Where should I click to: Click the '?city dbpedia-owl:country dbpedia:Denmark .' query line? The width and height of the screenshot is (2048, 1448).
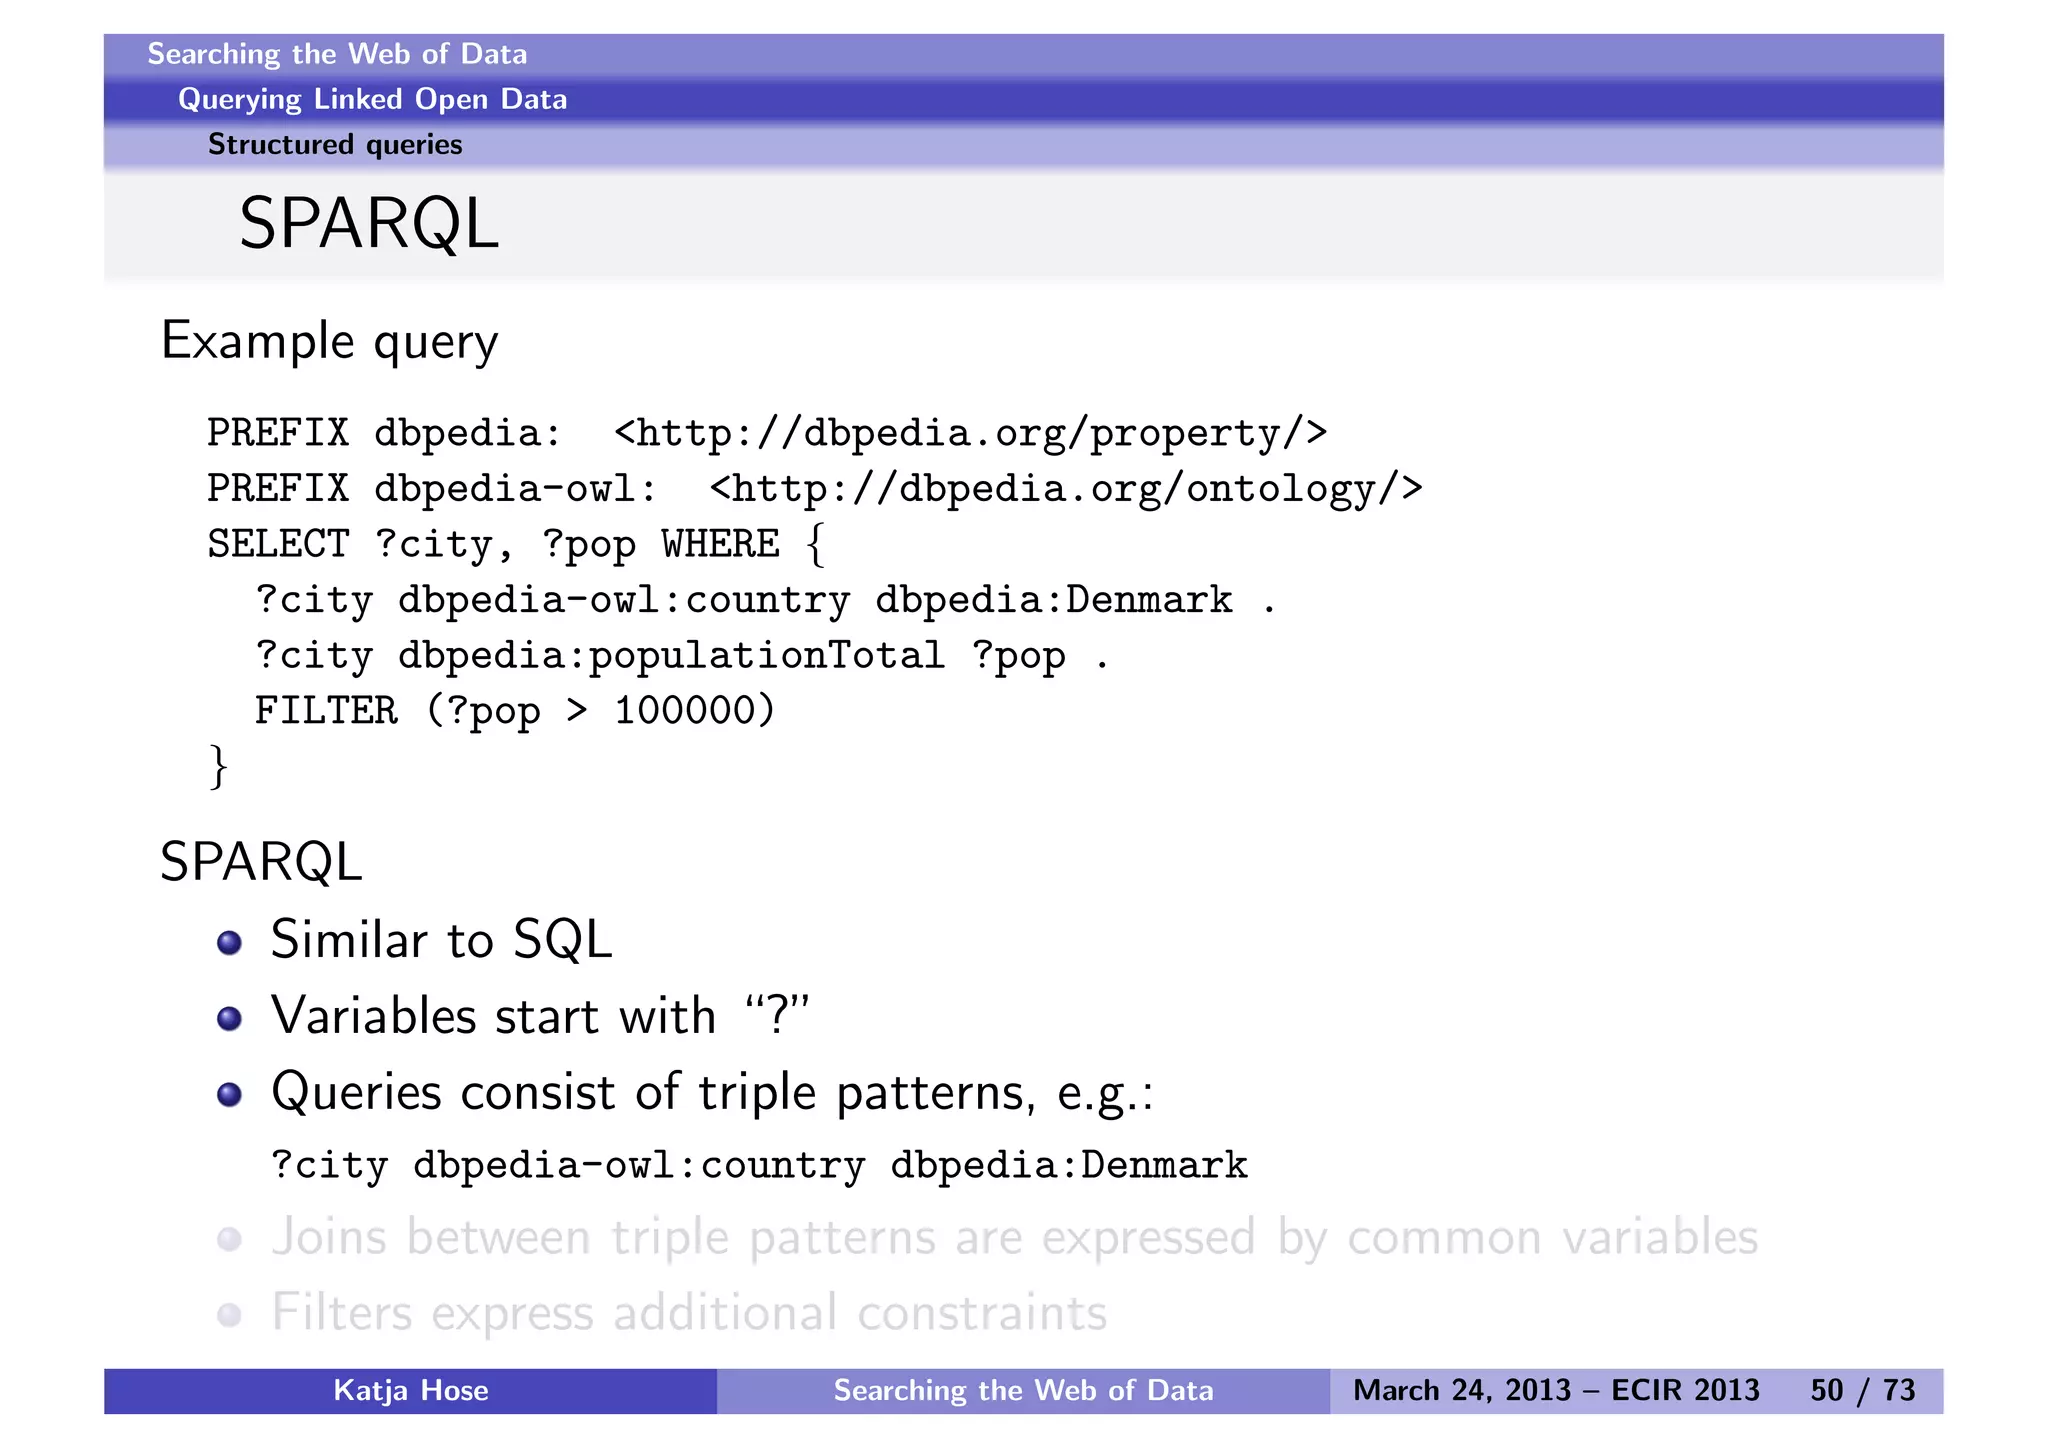(765, 600)
